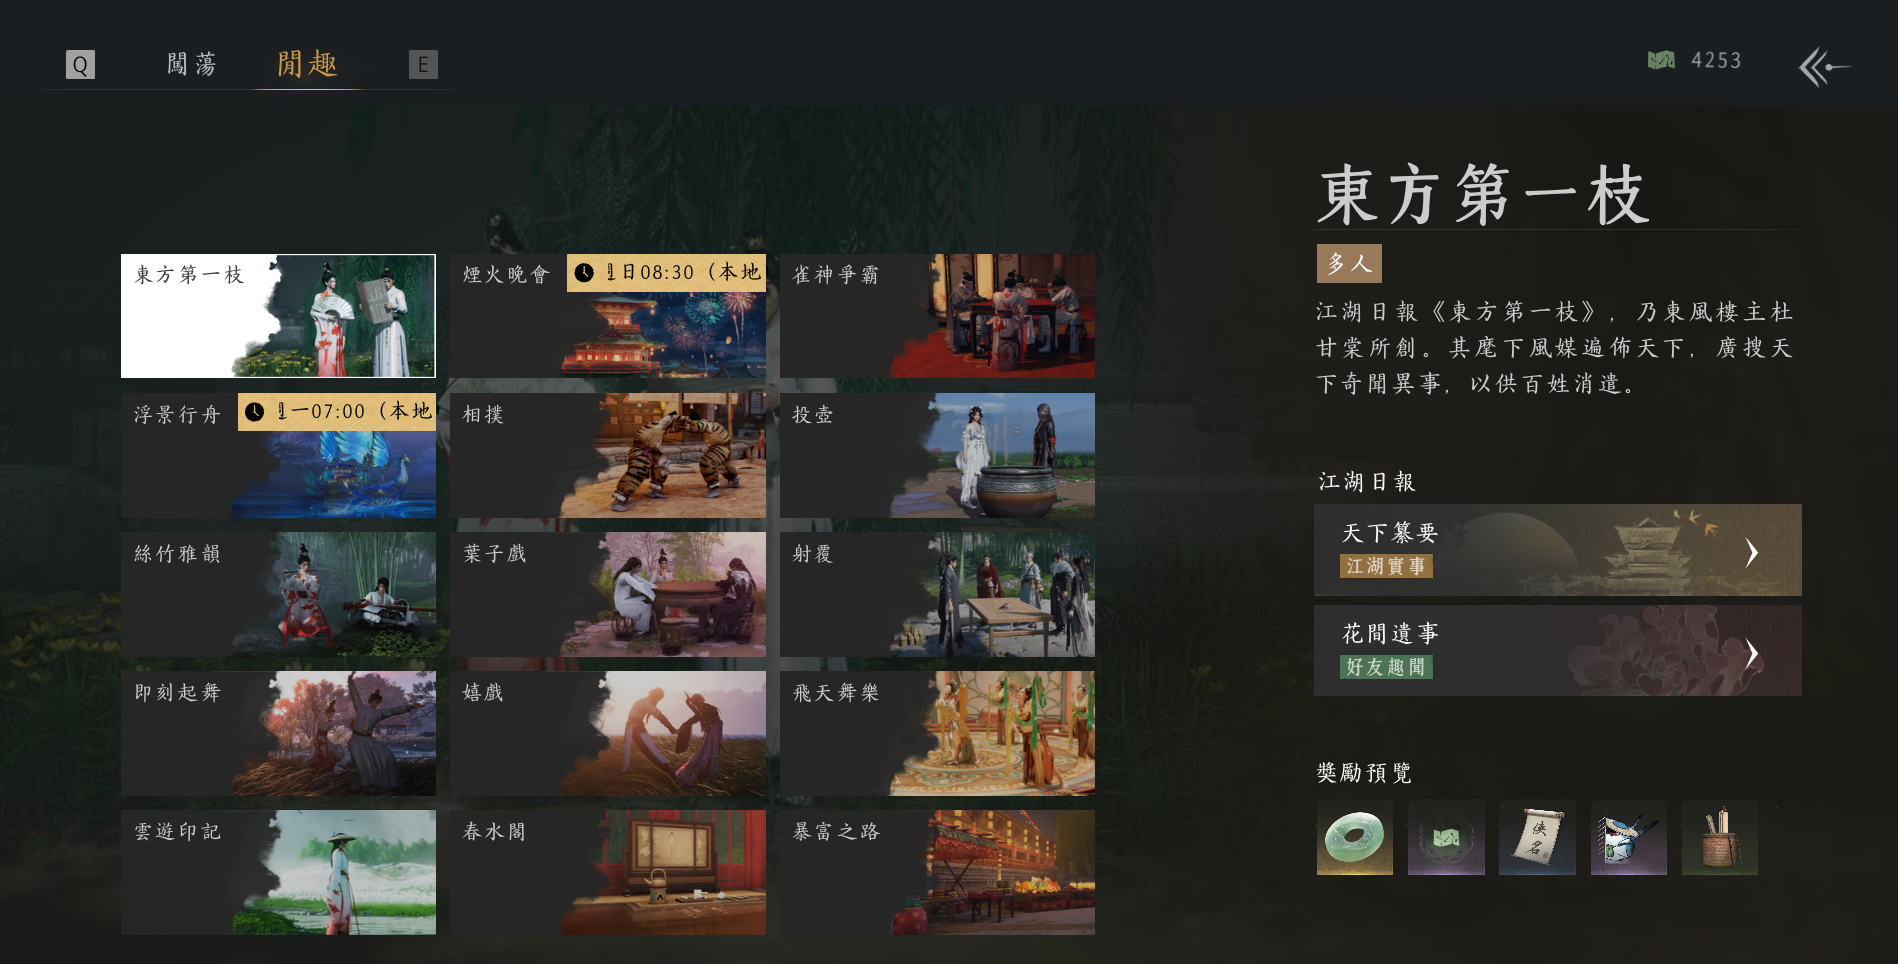Select the 浮景行舟 activity card
Screen dimensions: 1898x964
coord(278,455)
